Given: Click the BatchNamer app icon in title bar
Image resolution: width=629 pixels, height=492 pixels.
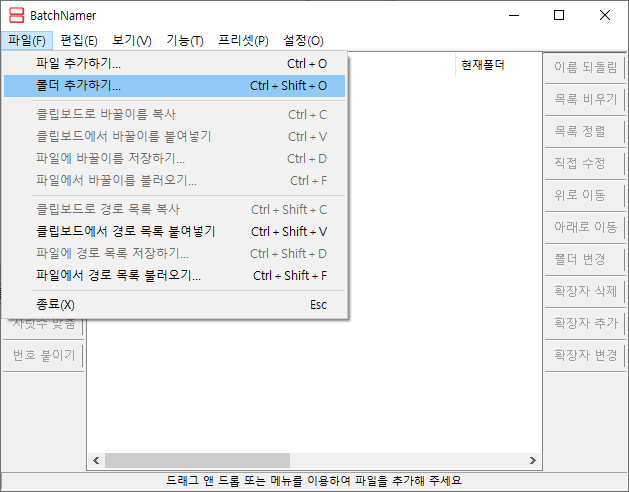Looking at the screenshot, I should pyautogui.click(x=16, y=15).
